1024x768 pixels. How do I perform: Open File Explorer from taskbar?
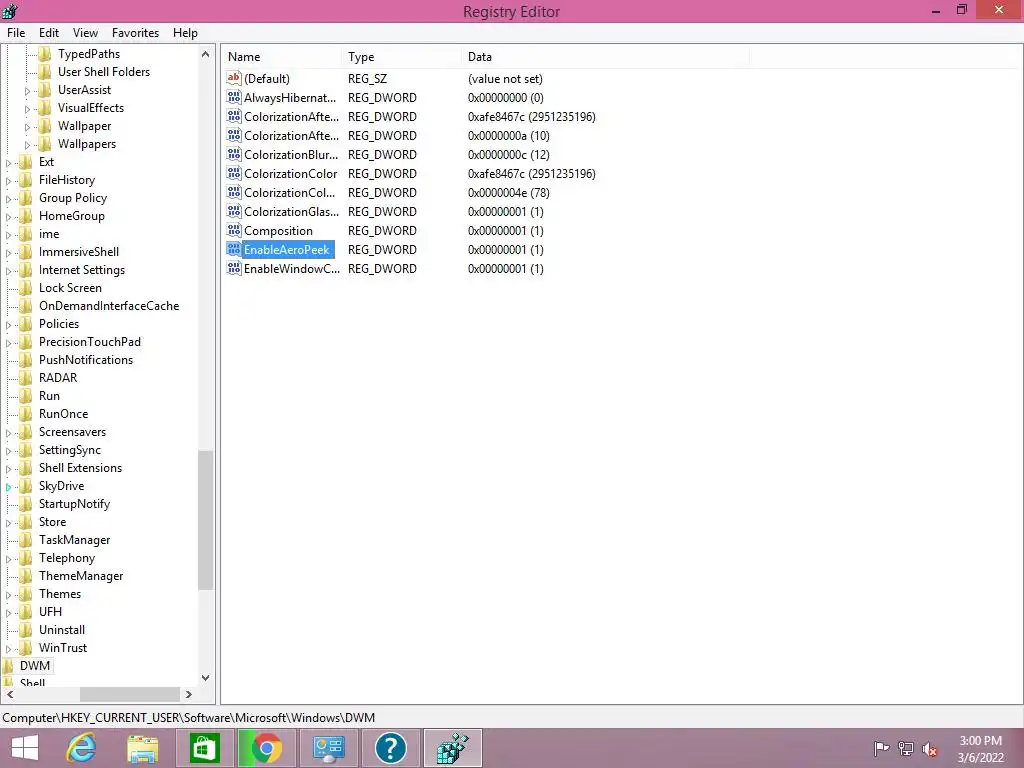click(142, 748)
